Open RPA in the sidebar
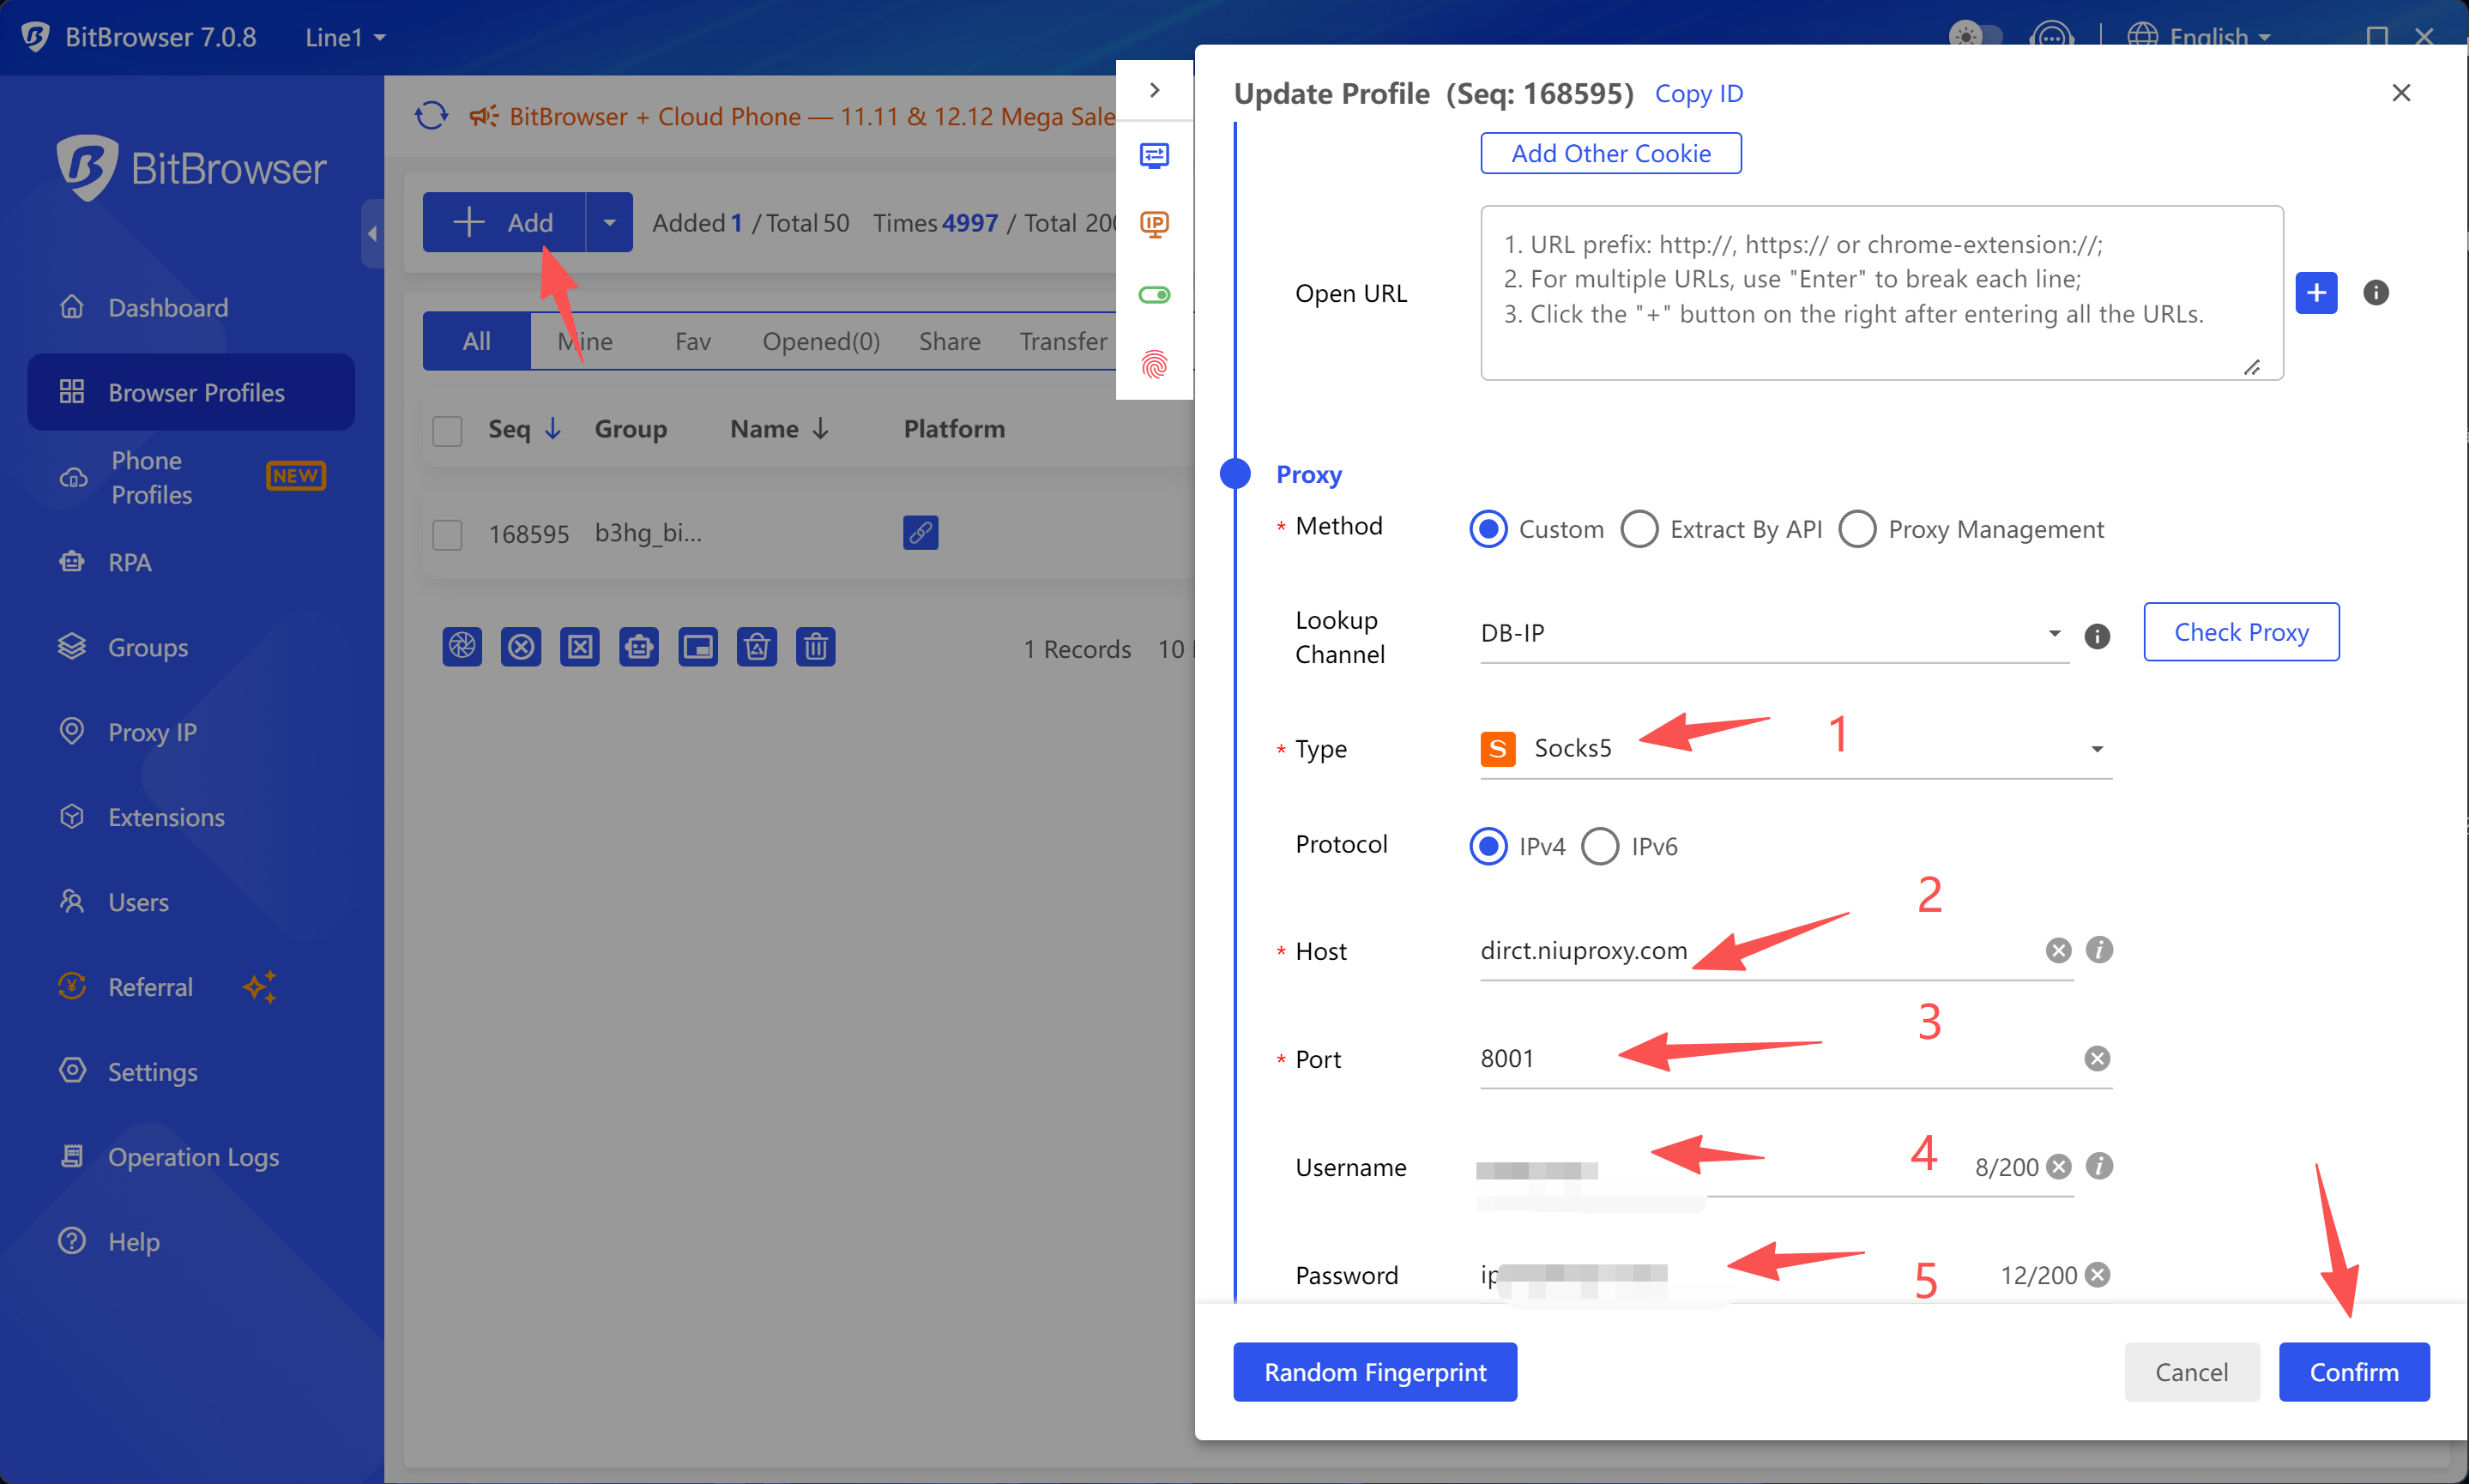2469x1484 pixels. tap(190, 562)
